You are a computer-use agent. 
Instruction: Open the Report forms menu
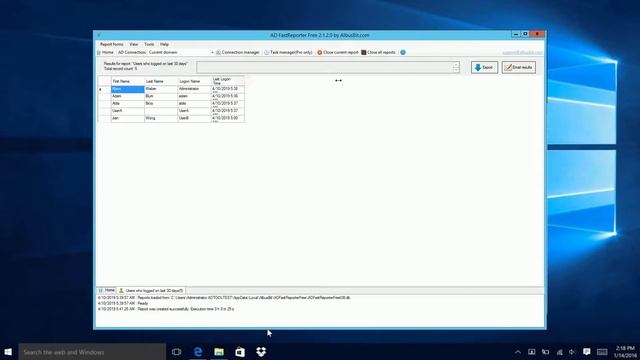pos(111,44)
